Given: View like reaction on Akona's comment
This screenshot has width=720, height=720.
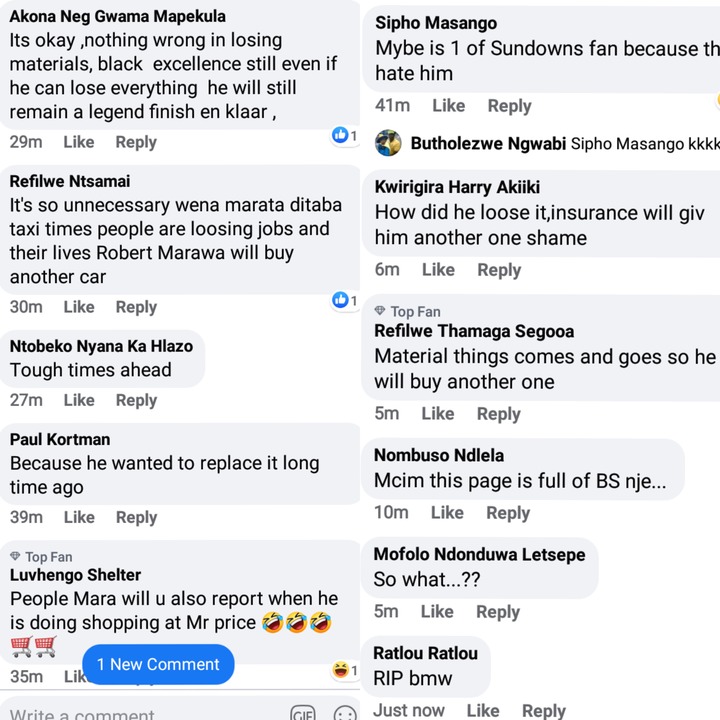Looking at the screenshot, I should click(x=345, y=135).
